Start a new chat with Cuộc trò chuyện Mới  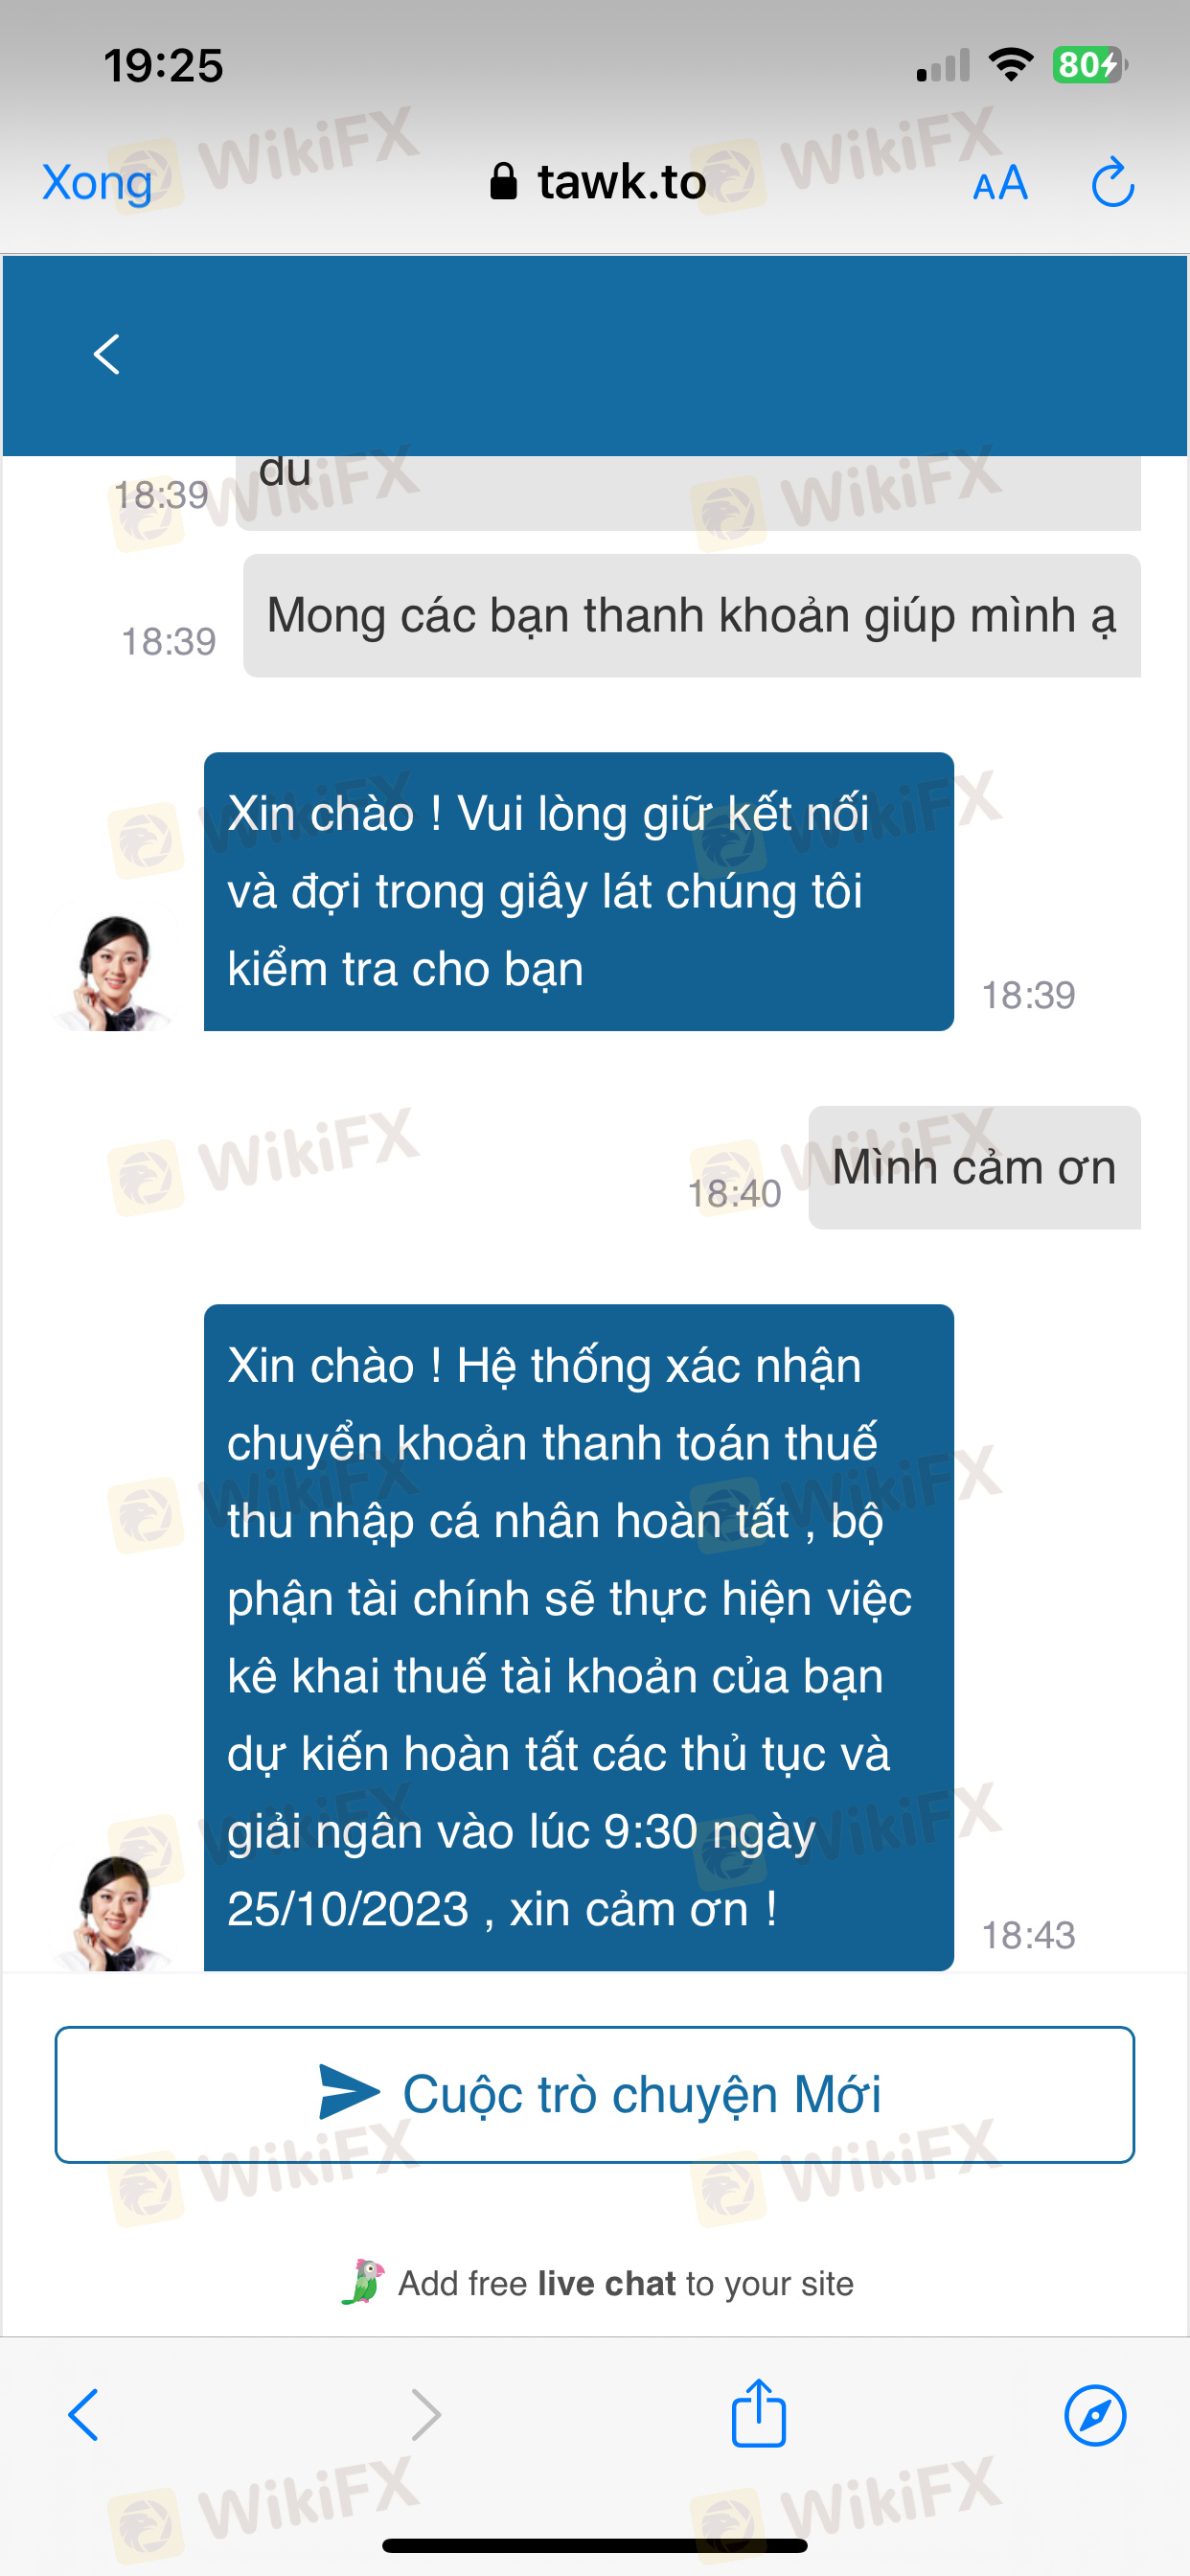pyautogui.click(x=595, y=2094)
